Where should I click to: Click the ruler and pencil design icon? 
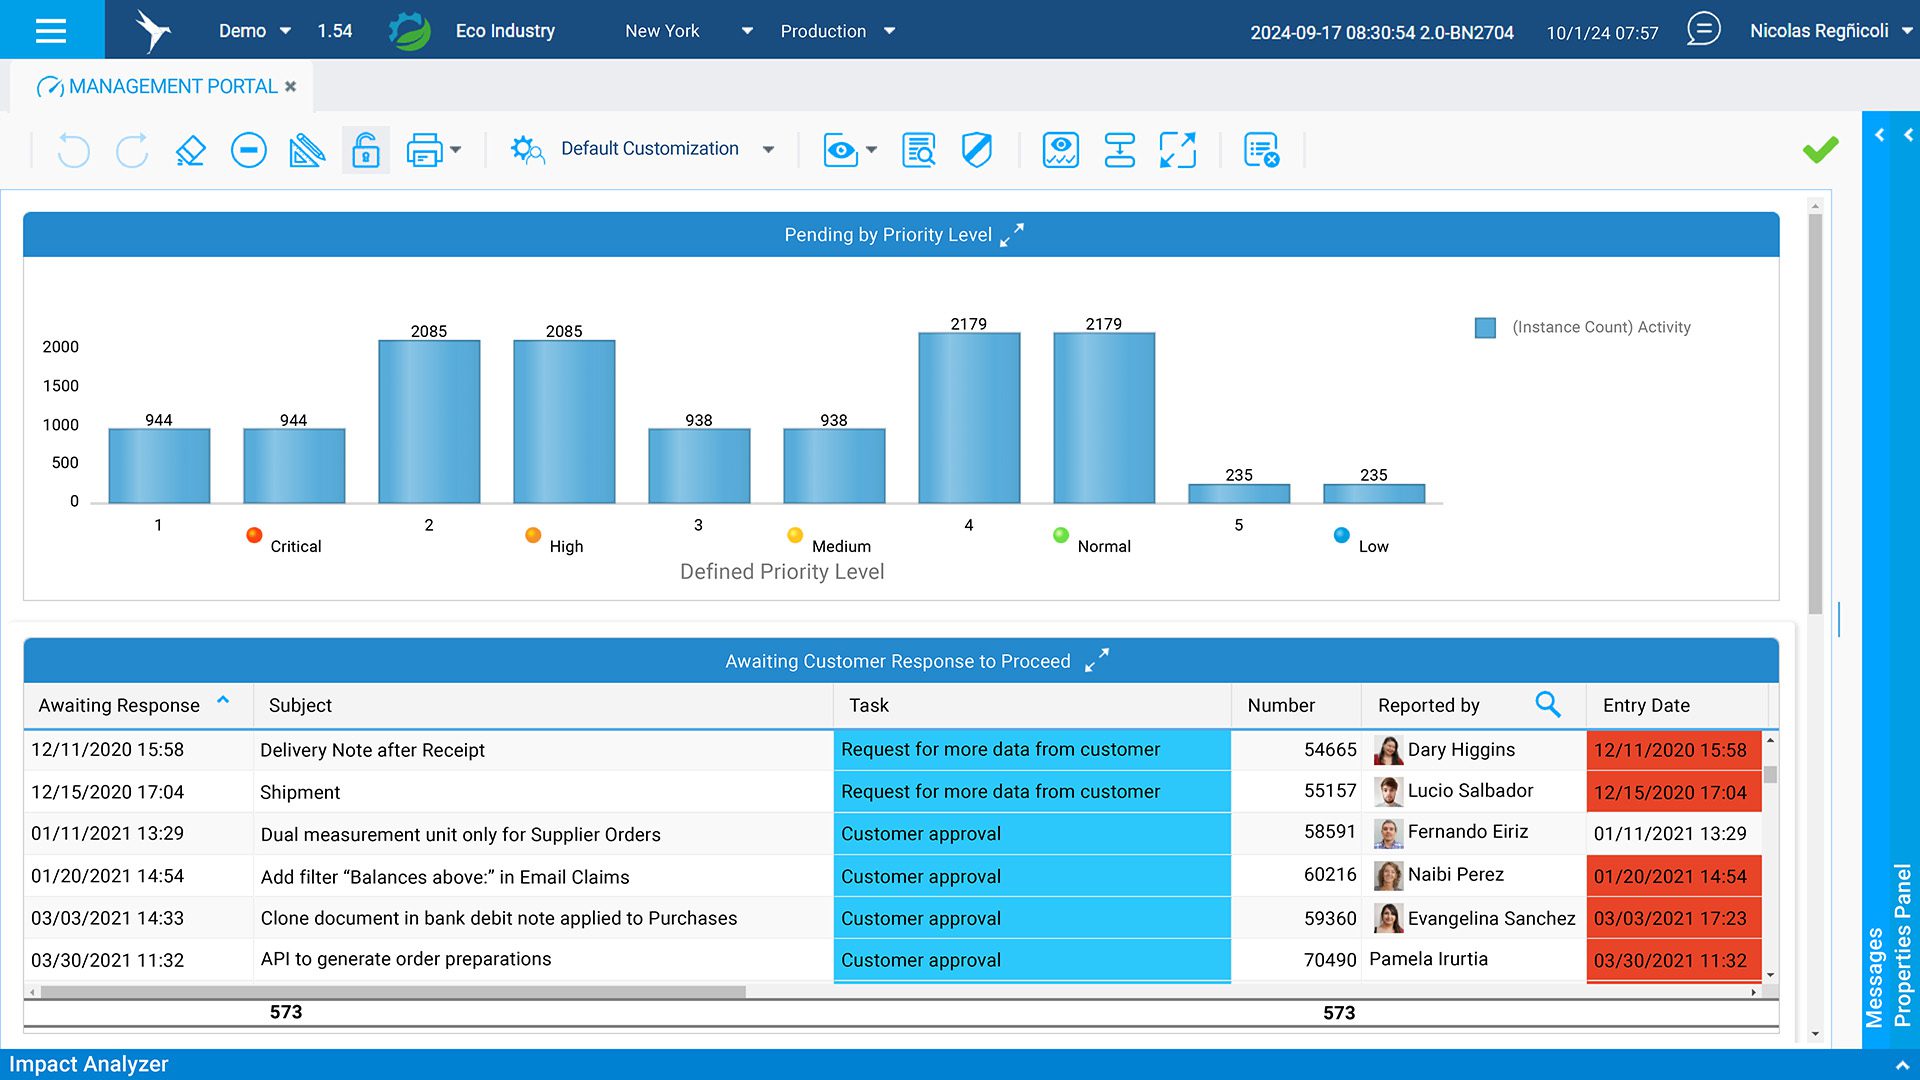tap(307, 150)
